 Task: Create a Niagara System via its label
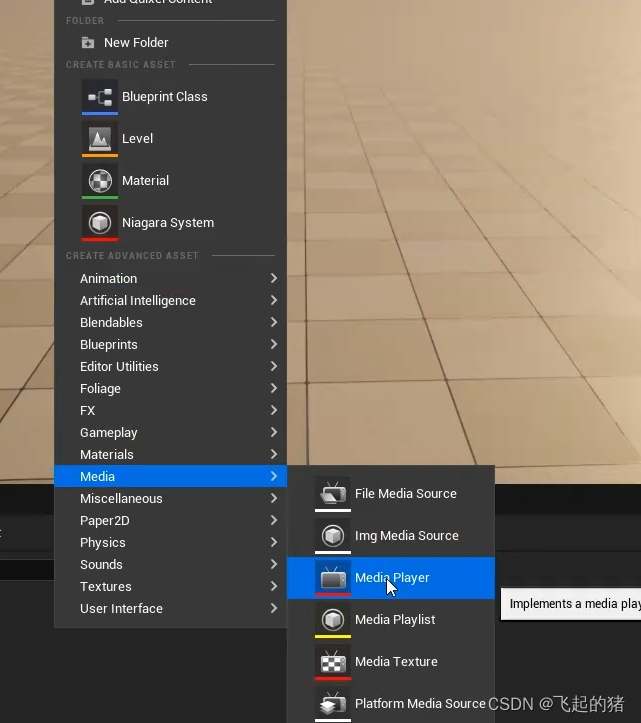[x=168, y=223]
